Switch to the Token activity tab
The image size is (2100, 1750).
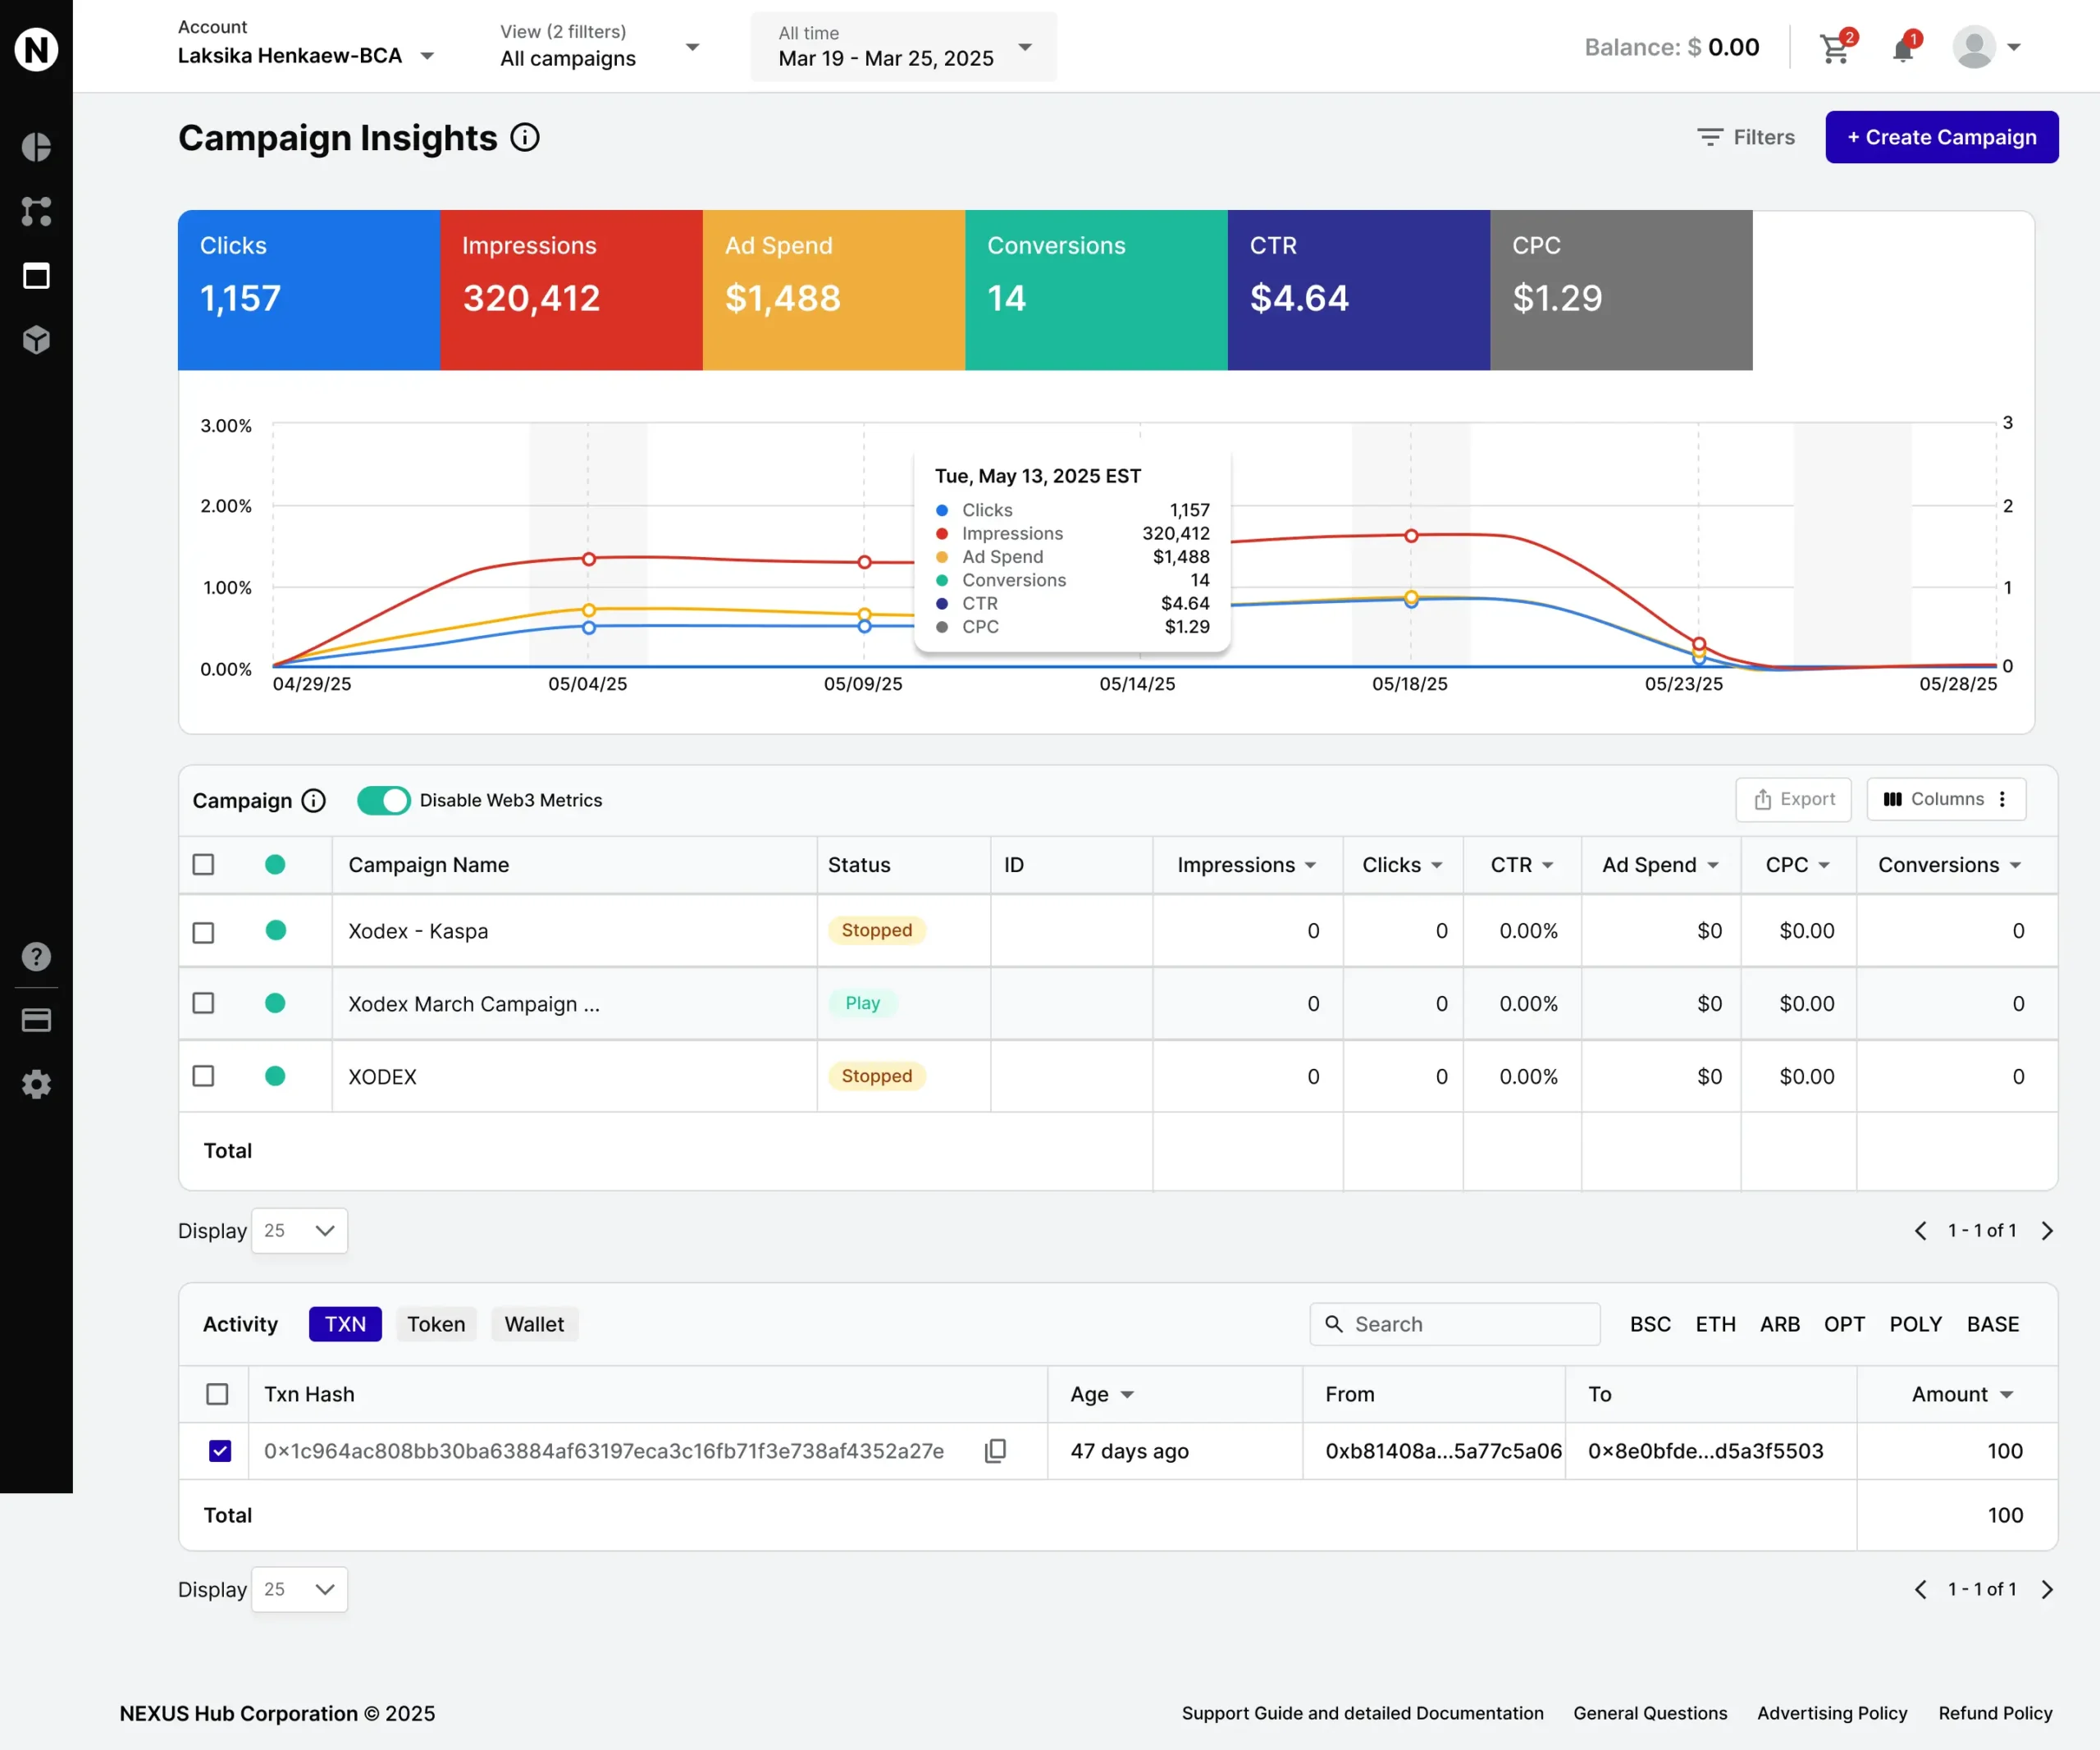436,1324
